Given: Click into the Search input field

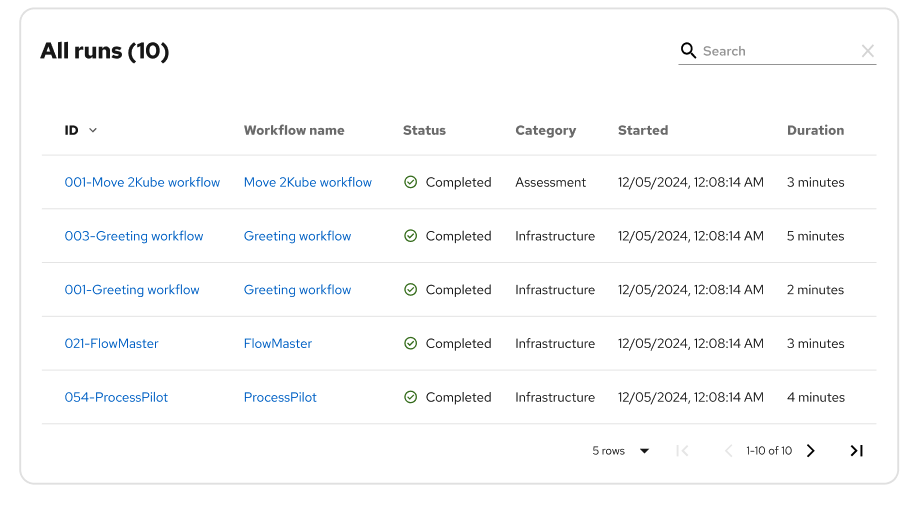Looking at the screenshot, I should click(775, 51).
